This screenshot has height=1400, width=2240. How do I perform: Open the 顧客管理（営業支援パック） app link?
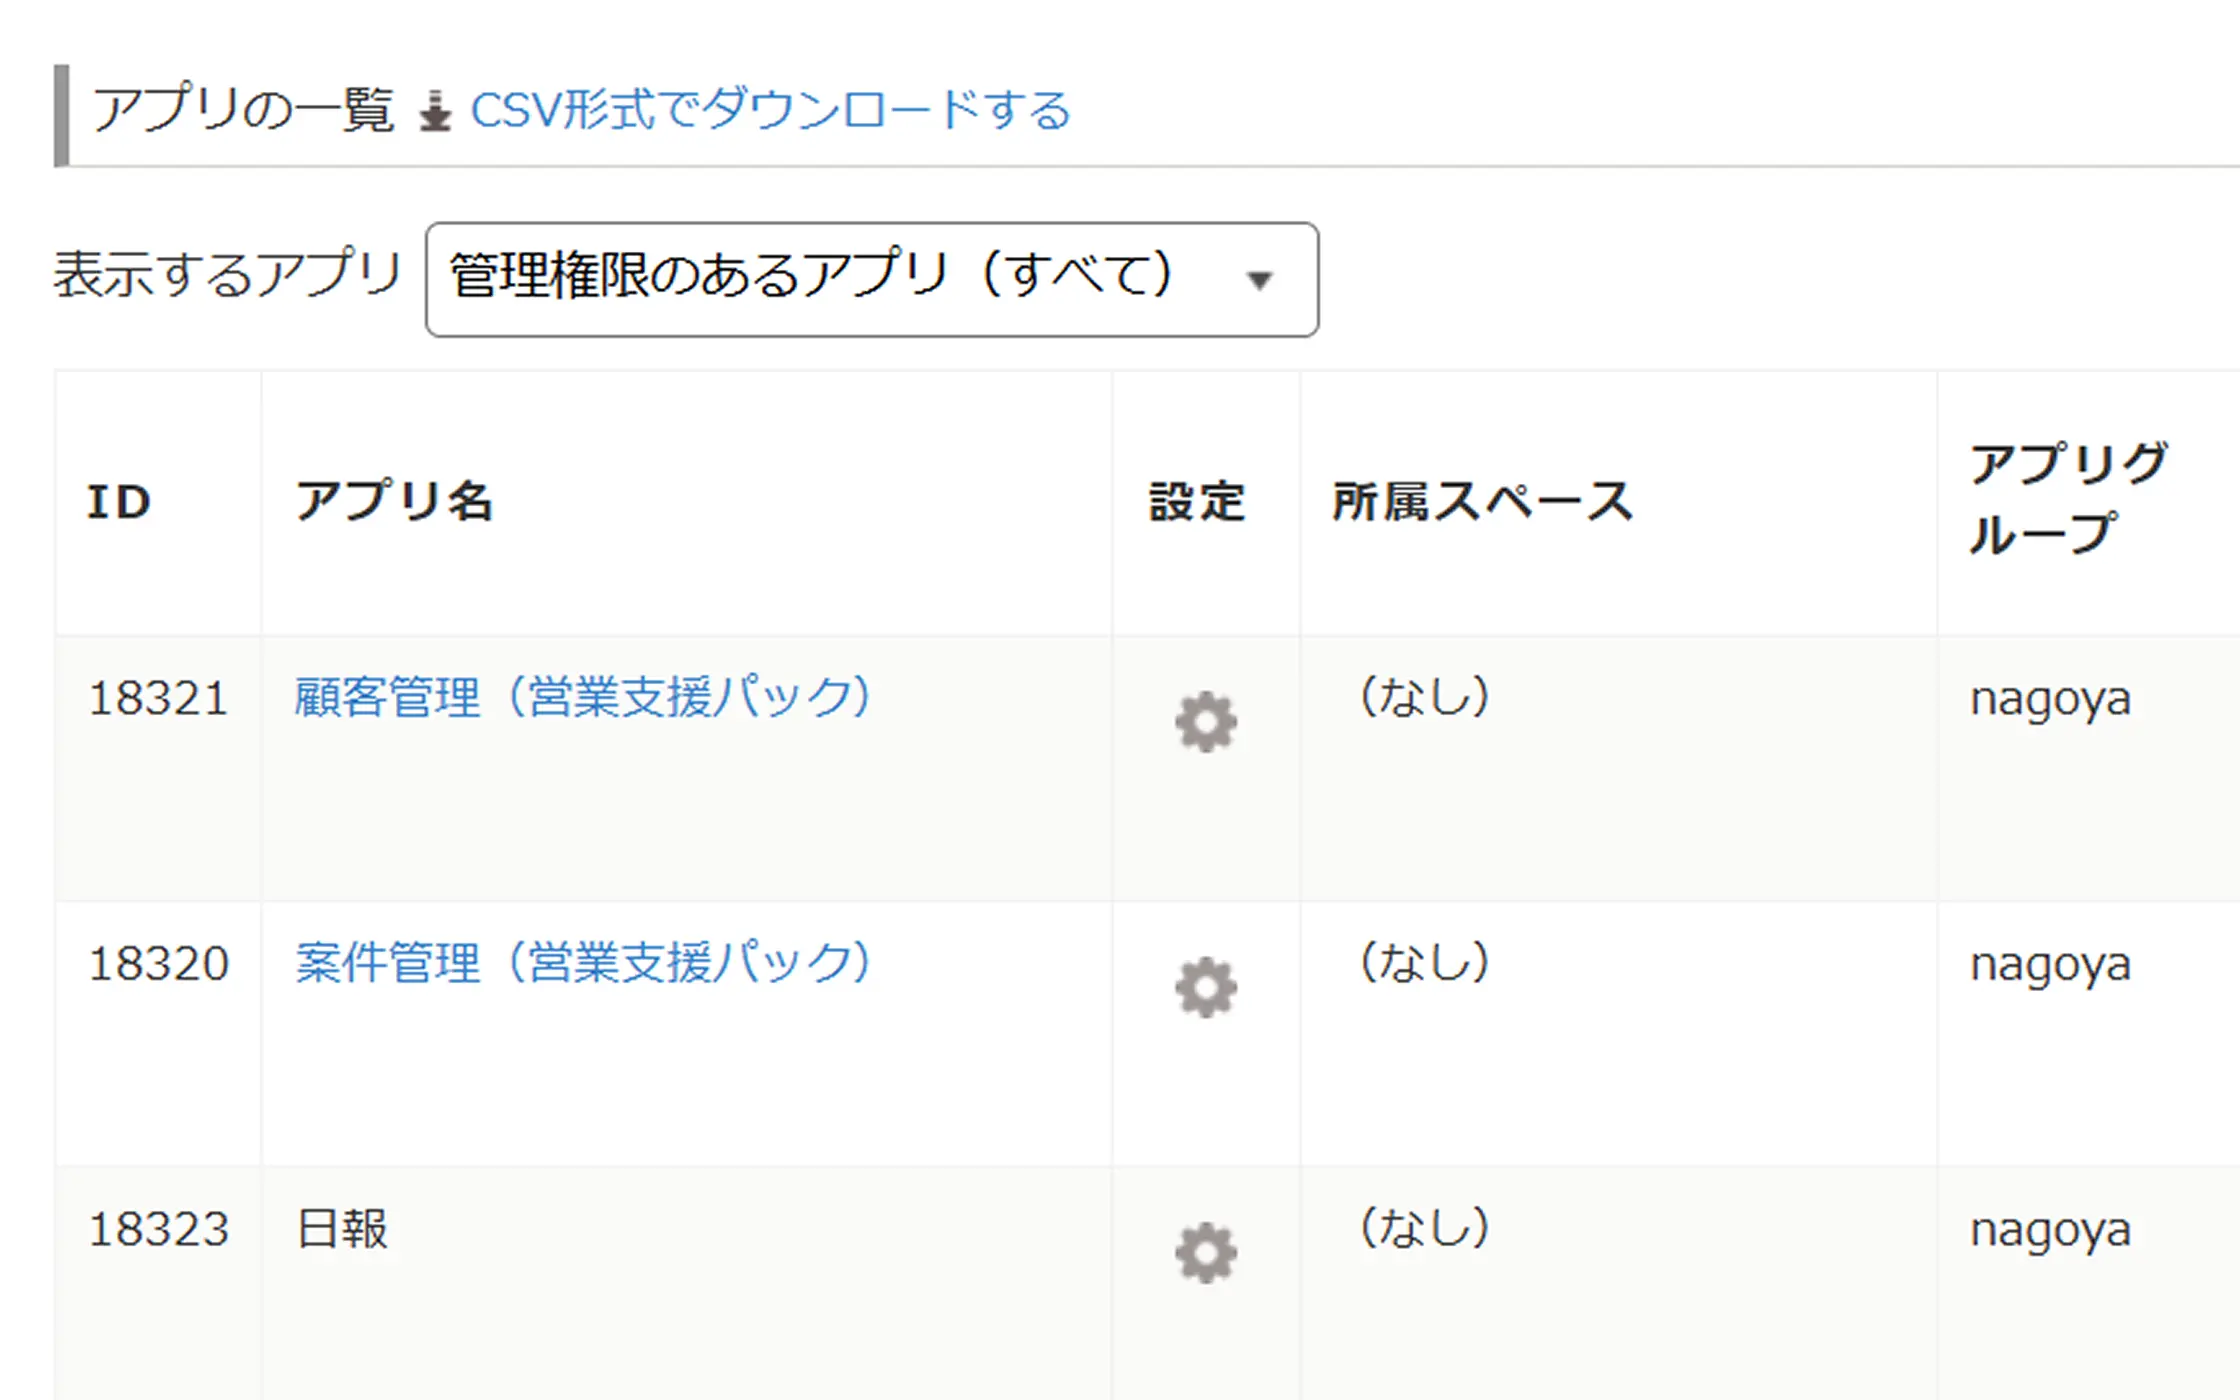tap(583, 698)
